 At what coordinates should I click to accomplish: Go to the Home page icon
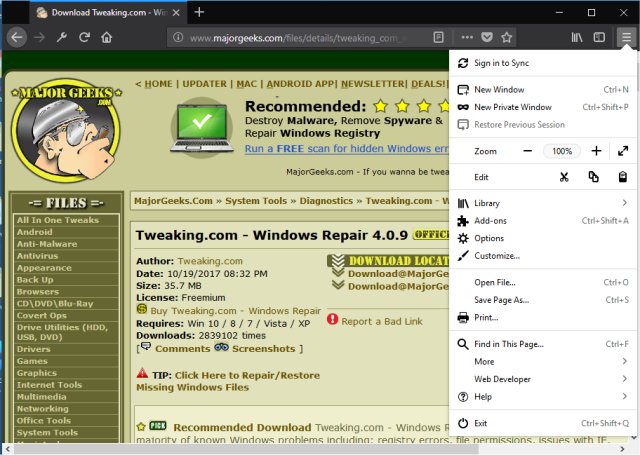(x=107, y=38)
